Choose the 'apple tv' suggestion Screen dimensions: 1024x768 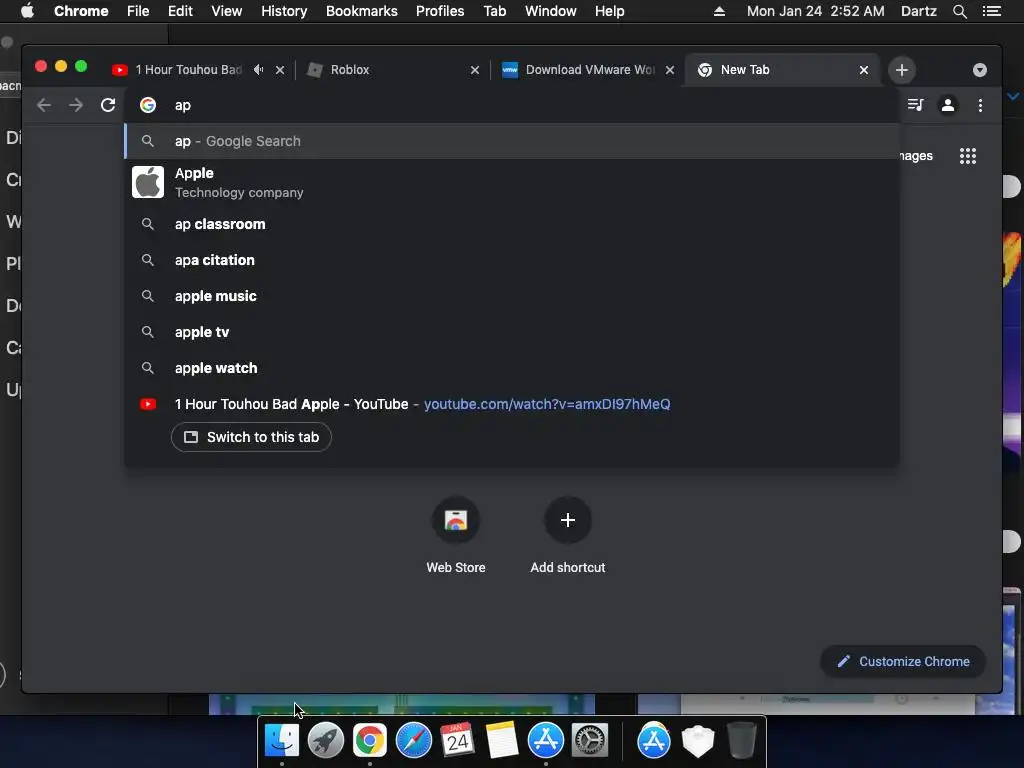(x=512, y=332)
